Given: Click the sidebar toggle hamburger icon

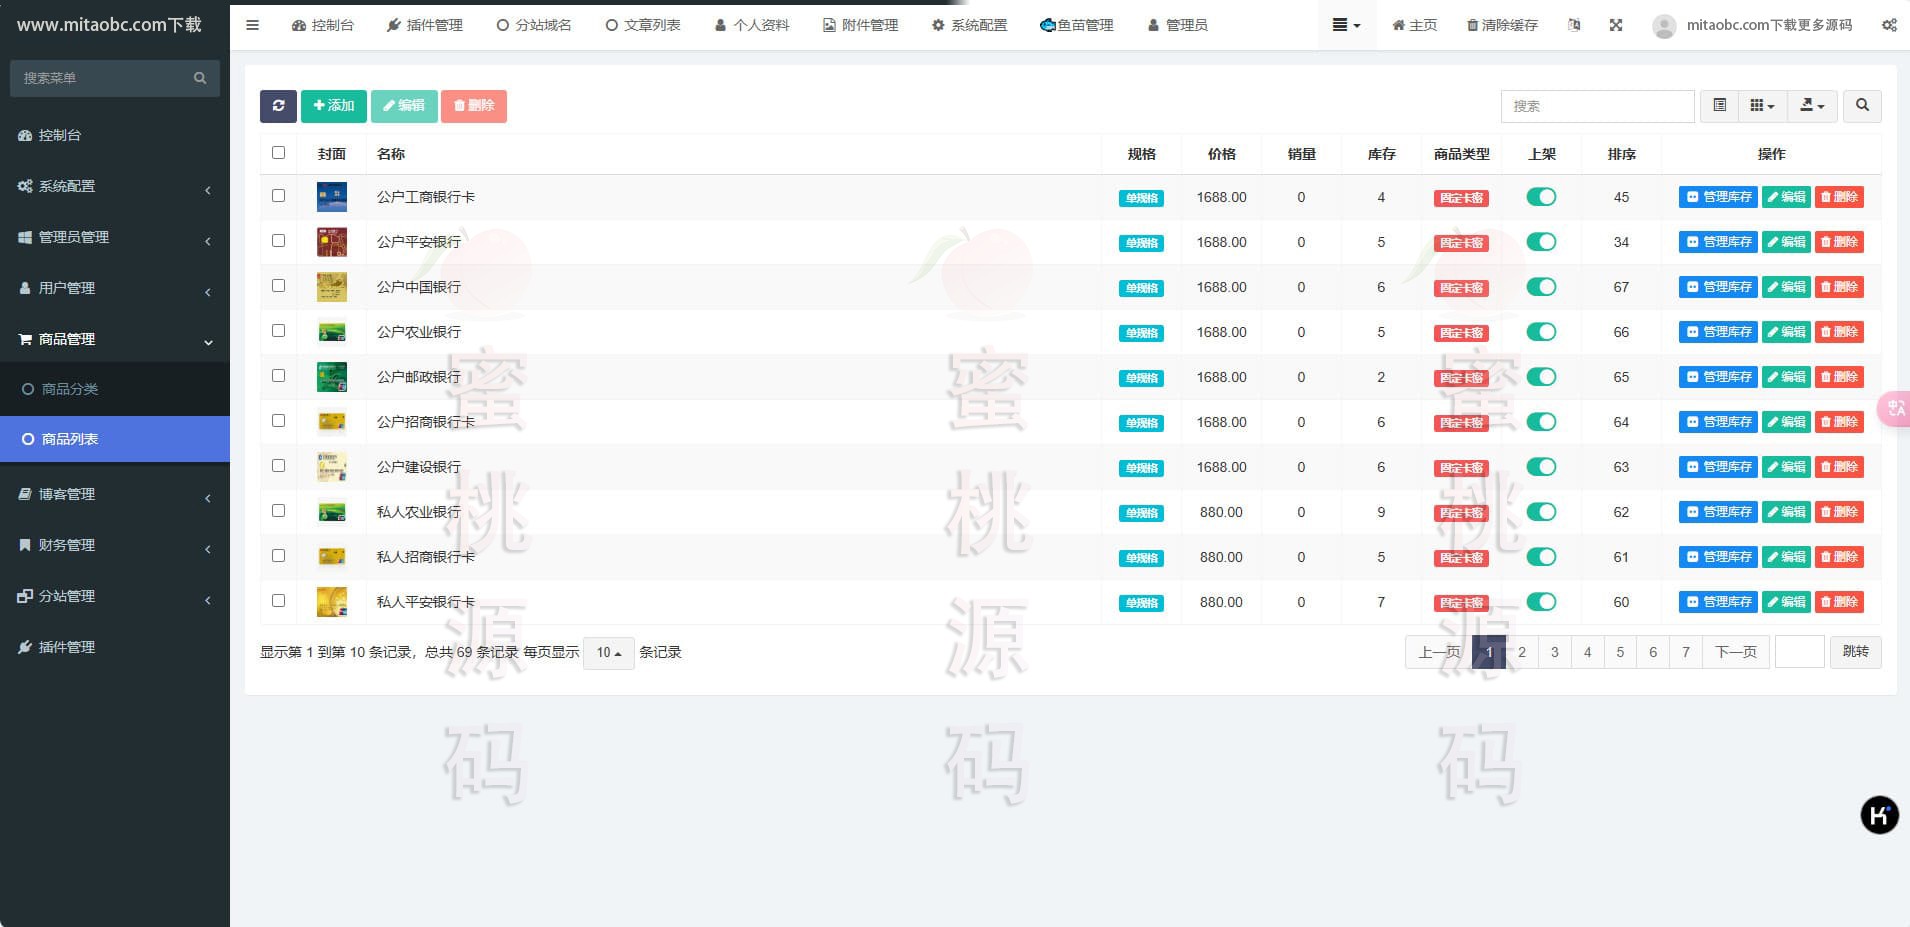Looking at the screenshot, I should tap(252, 25).
